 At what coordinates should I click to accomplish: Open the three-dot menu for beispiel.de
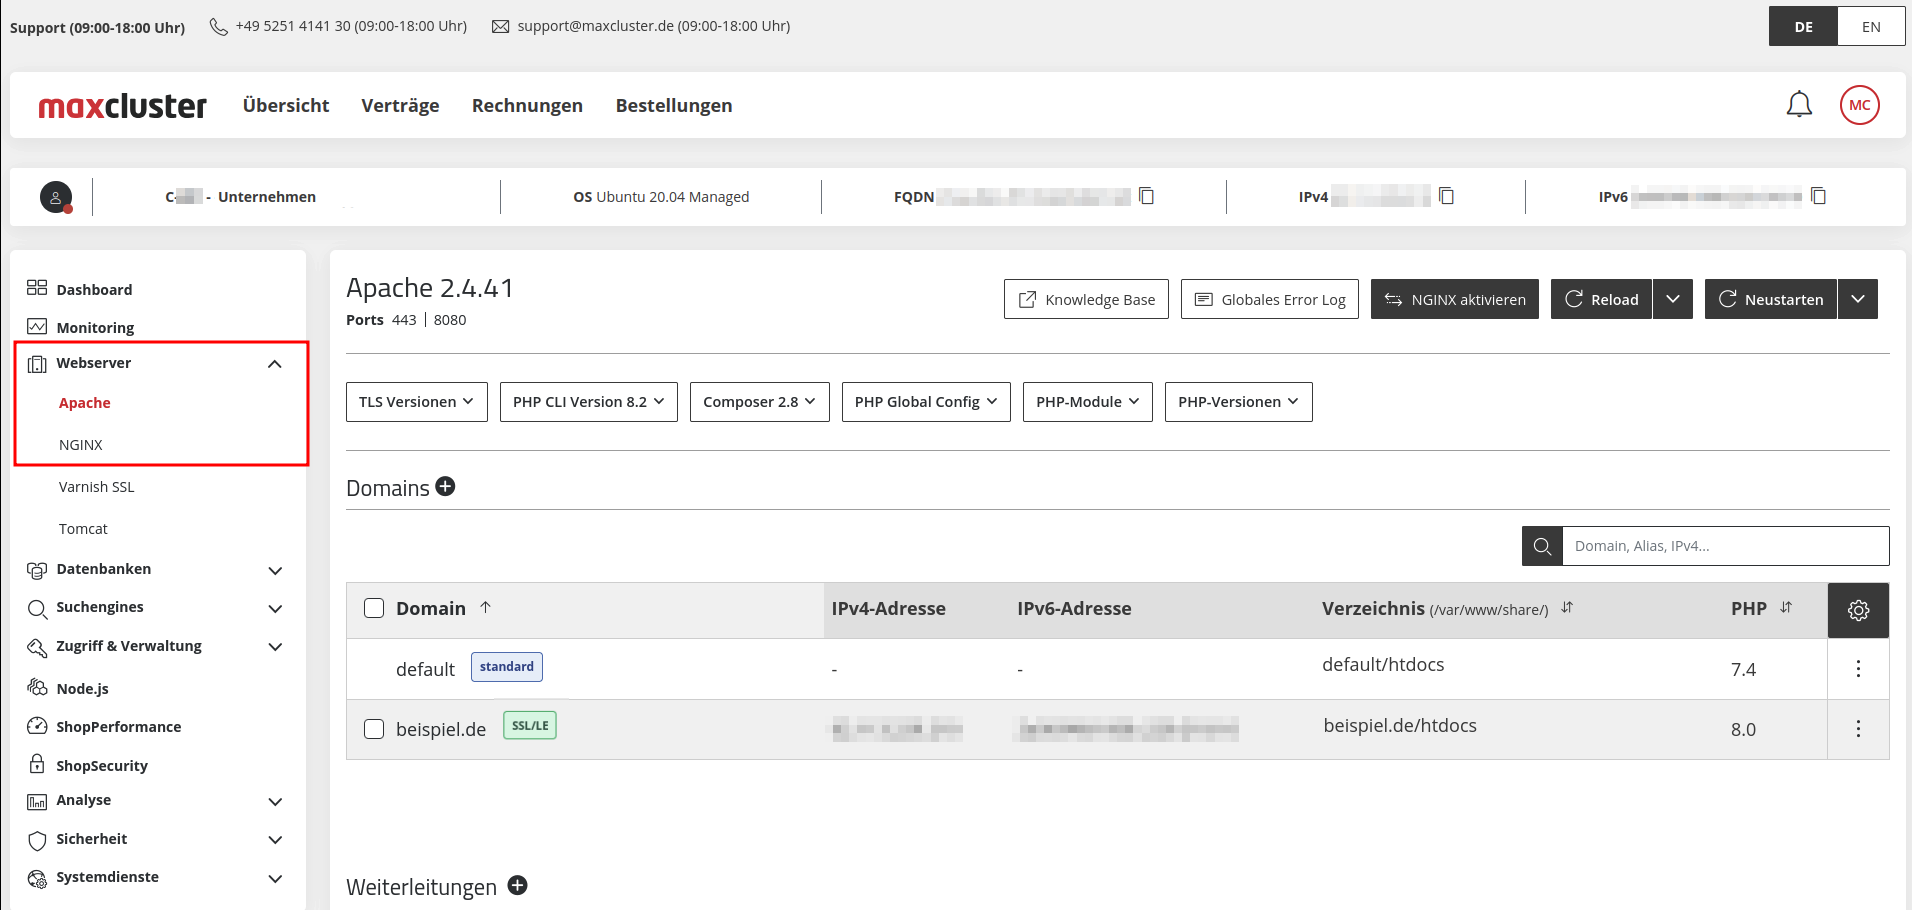click(x=1858, y=729)
